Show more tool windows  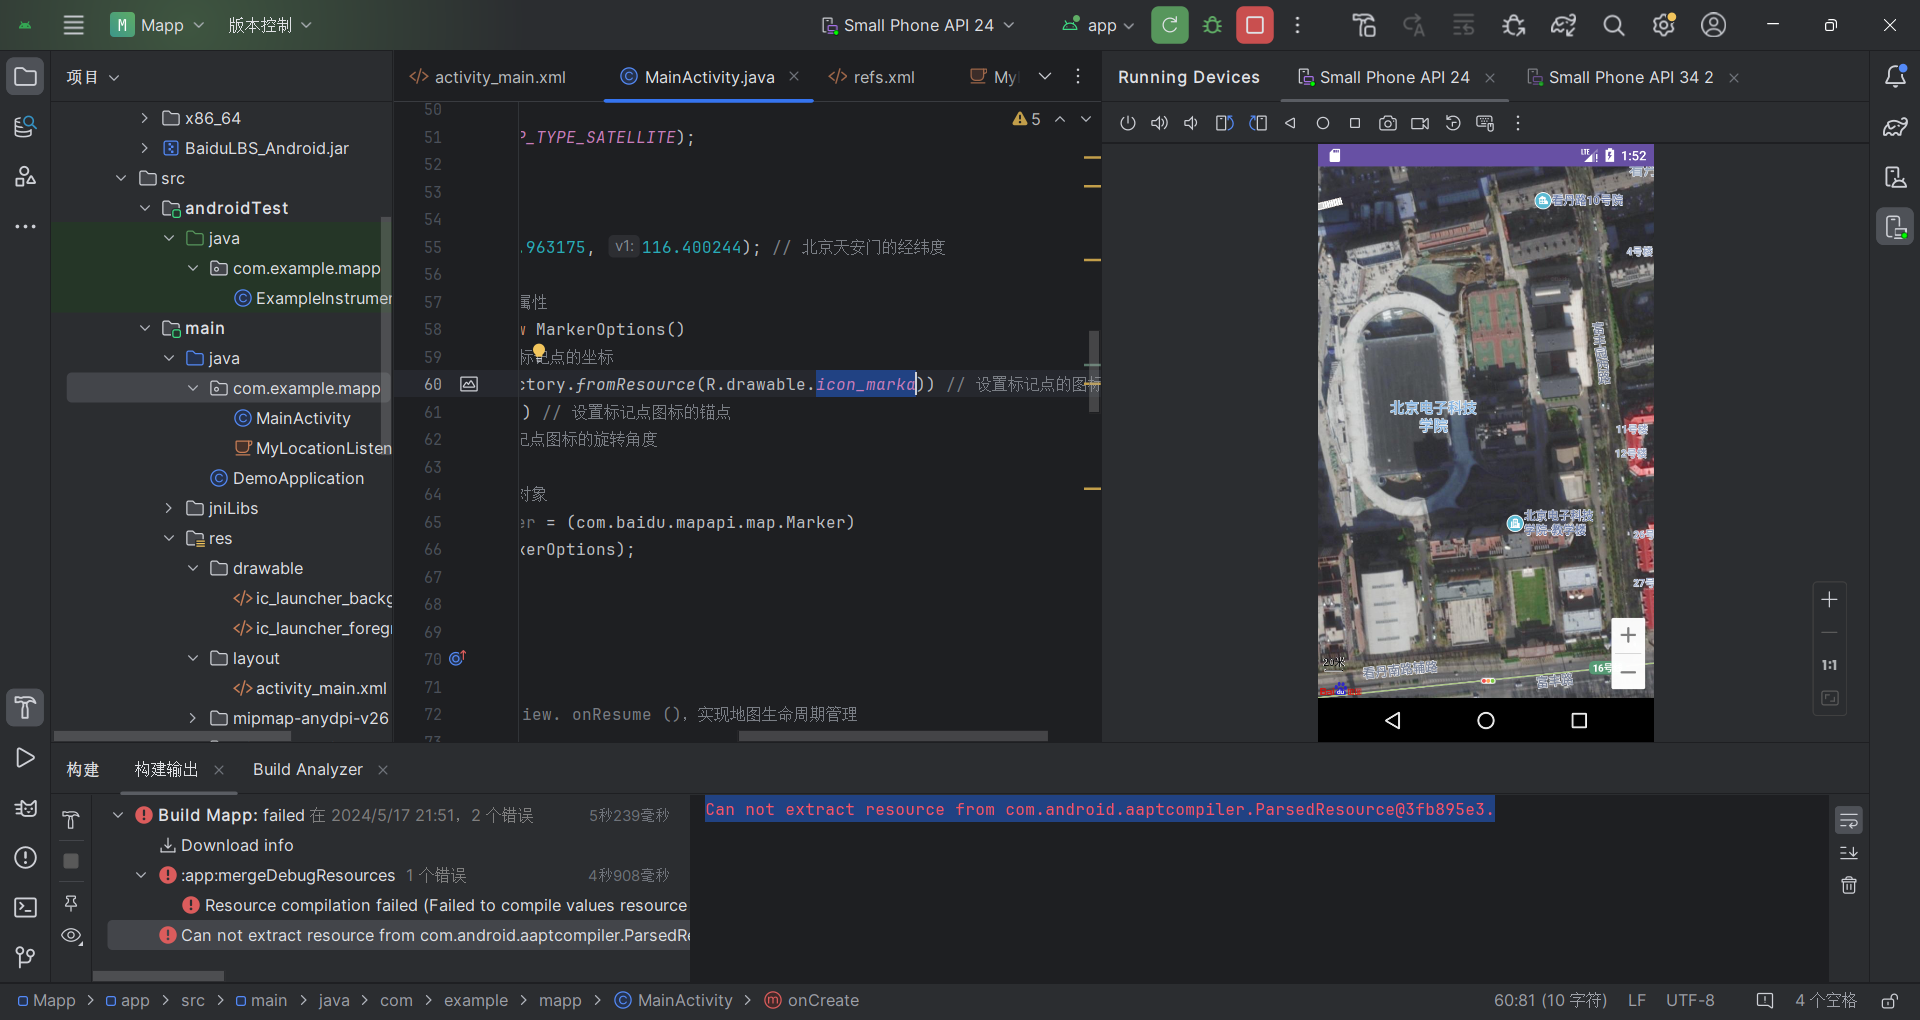(25, 227)
